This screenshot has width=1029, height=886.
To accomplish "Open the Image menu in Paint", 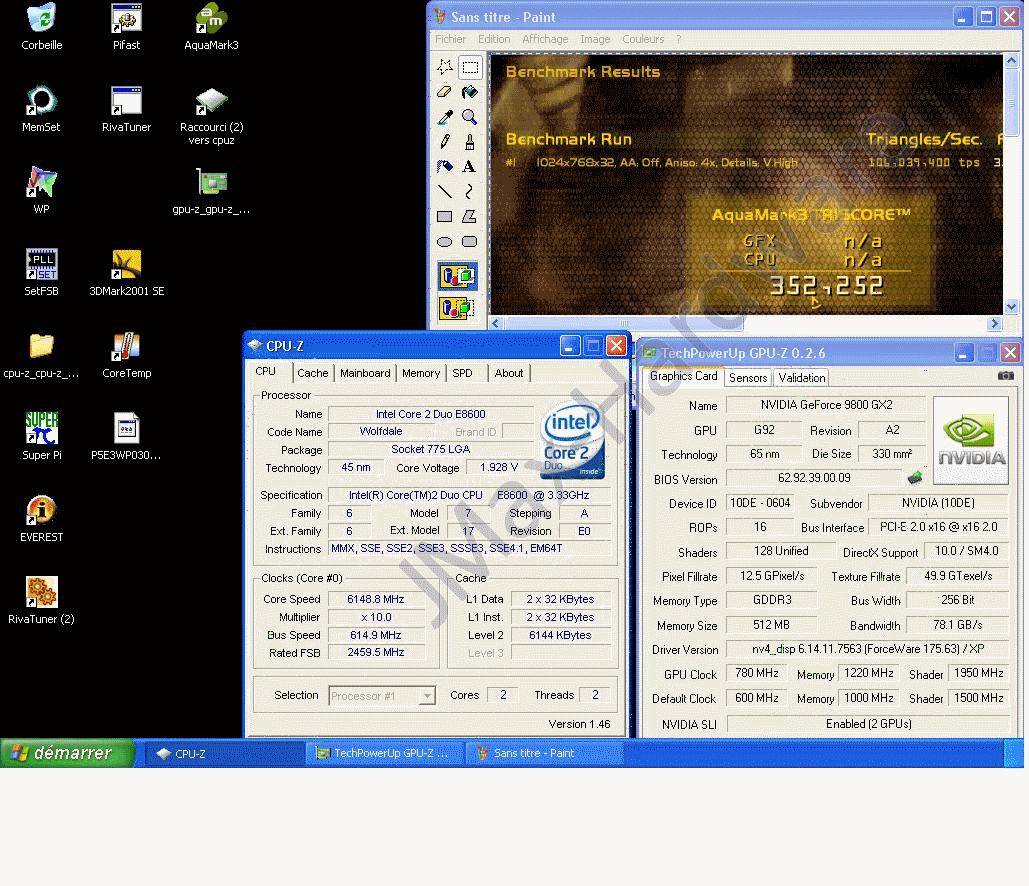I will pos(595,39).
